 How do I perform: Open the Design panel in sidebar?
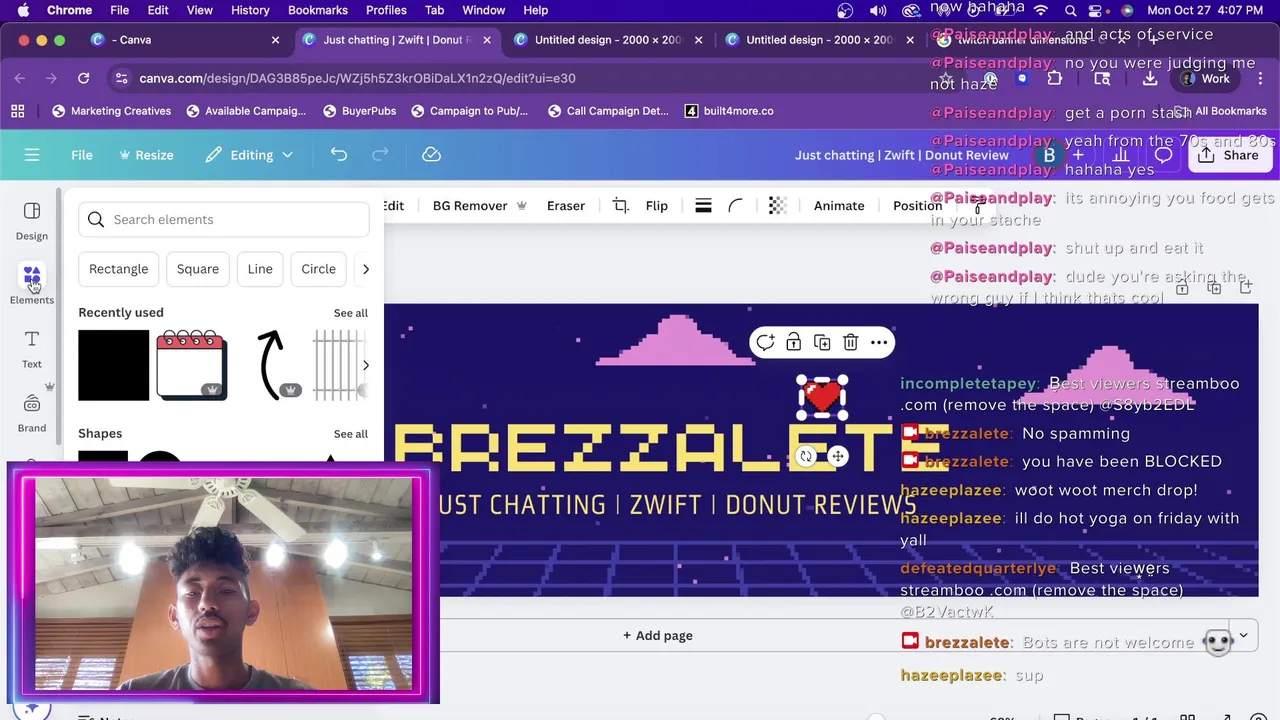pyautogui.click(x=32, y=221)
